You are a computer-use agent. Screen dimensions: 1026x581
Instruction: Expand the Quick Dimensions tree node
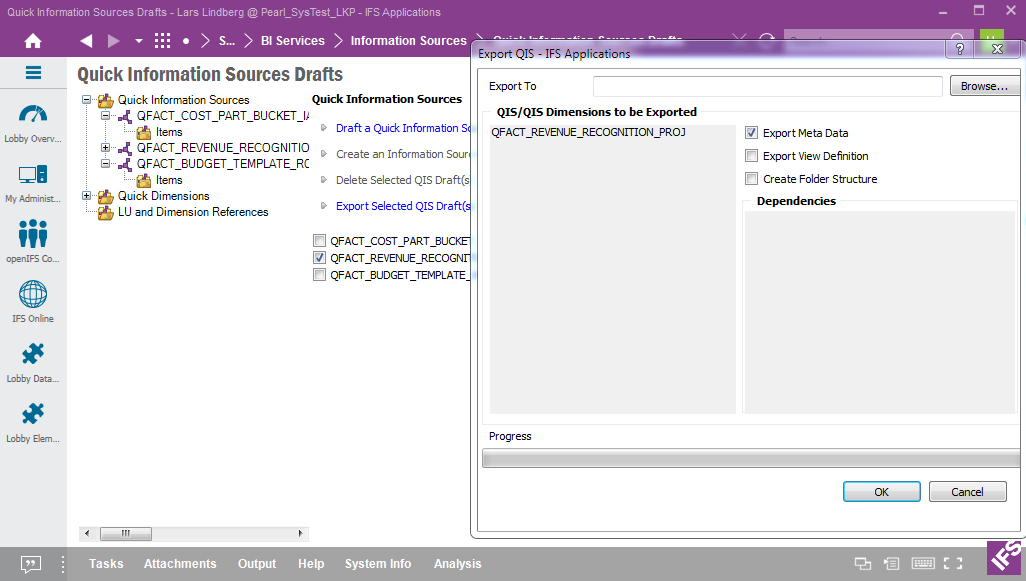[x=87, y=196]
